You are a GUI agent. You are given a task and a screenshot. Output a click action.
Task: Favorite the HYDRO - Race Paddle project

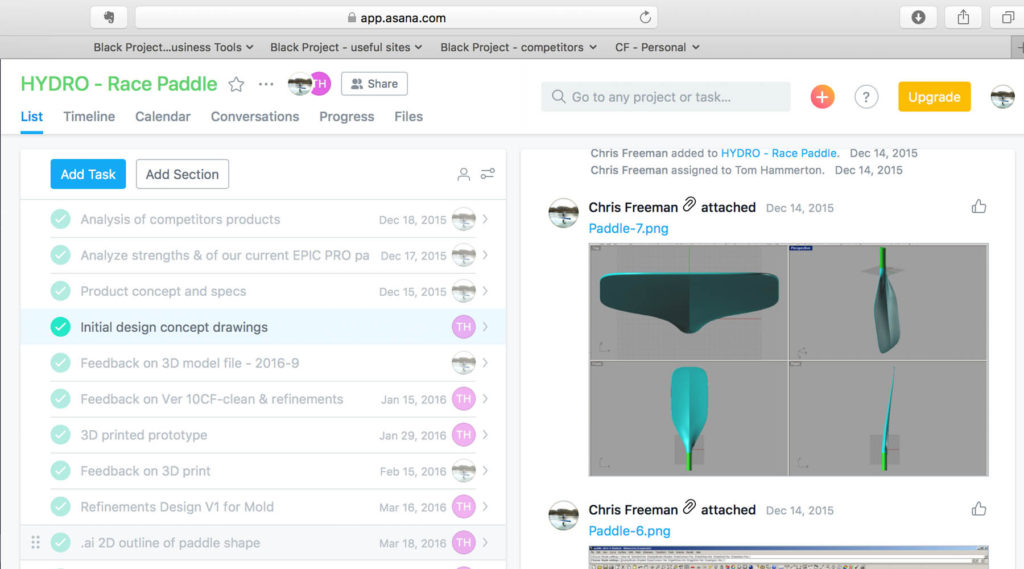(236, 84)
